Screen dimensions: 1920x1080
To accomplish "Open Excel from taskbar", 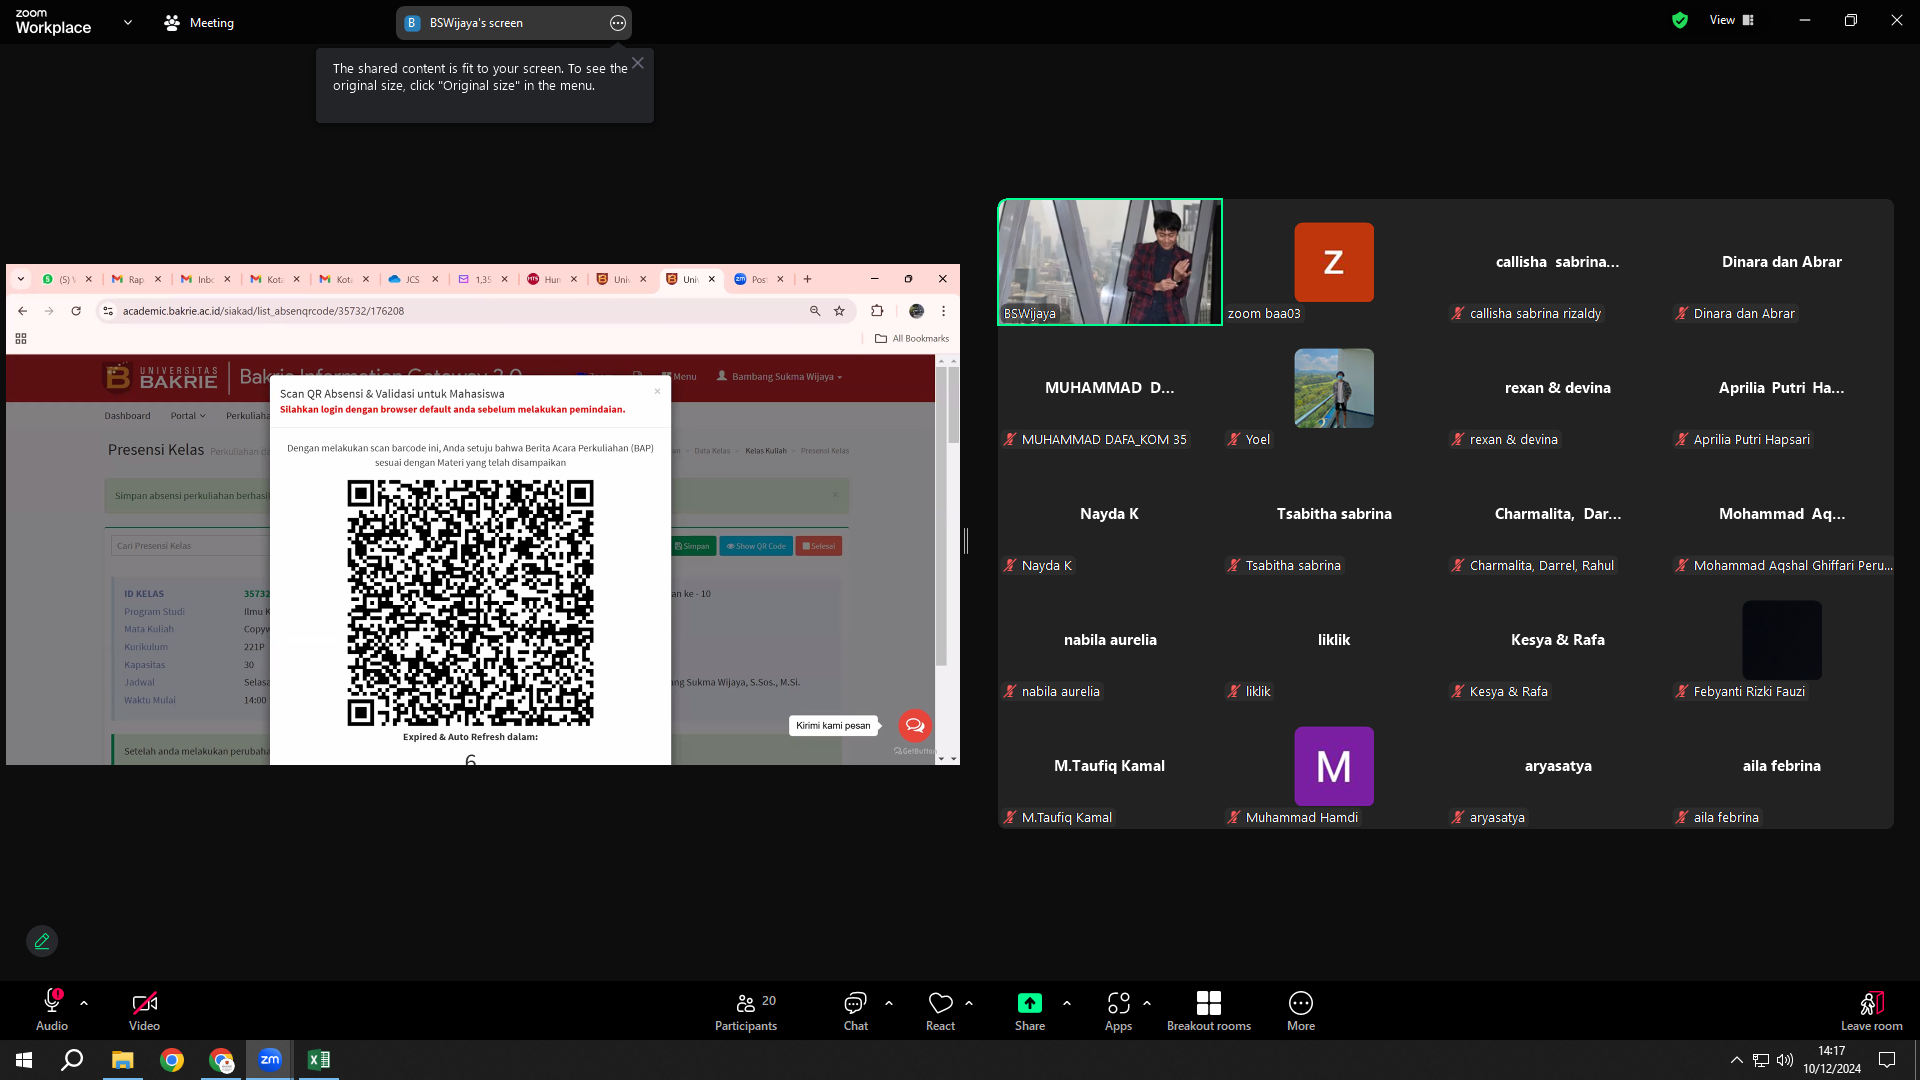I will (319, 1060).
